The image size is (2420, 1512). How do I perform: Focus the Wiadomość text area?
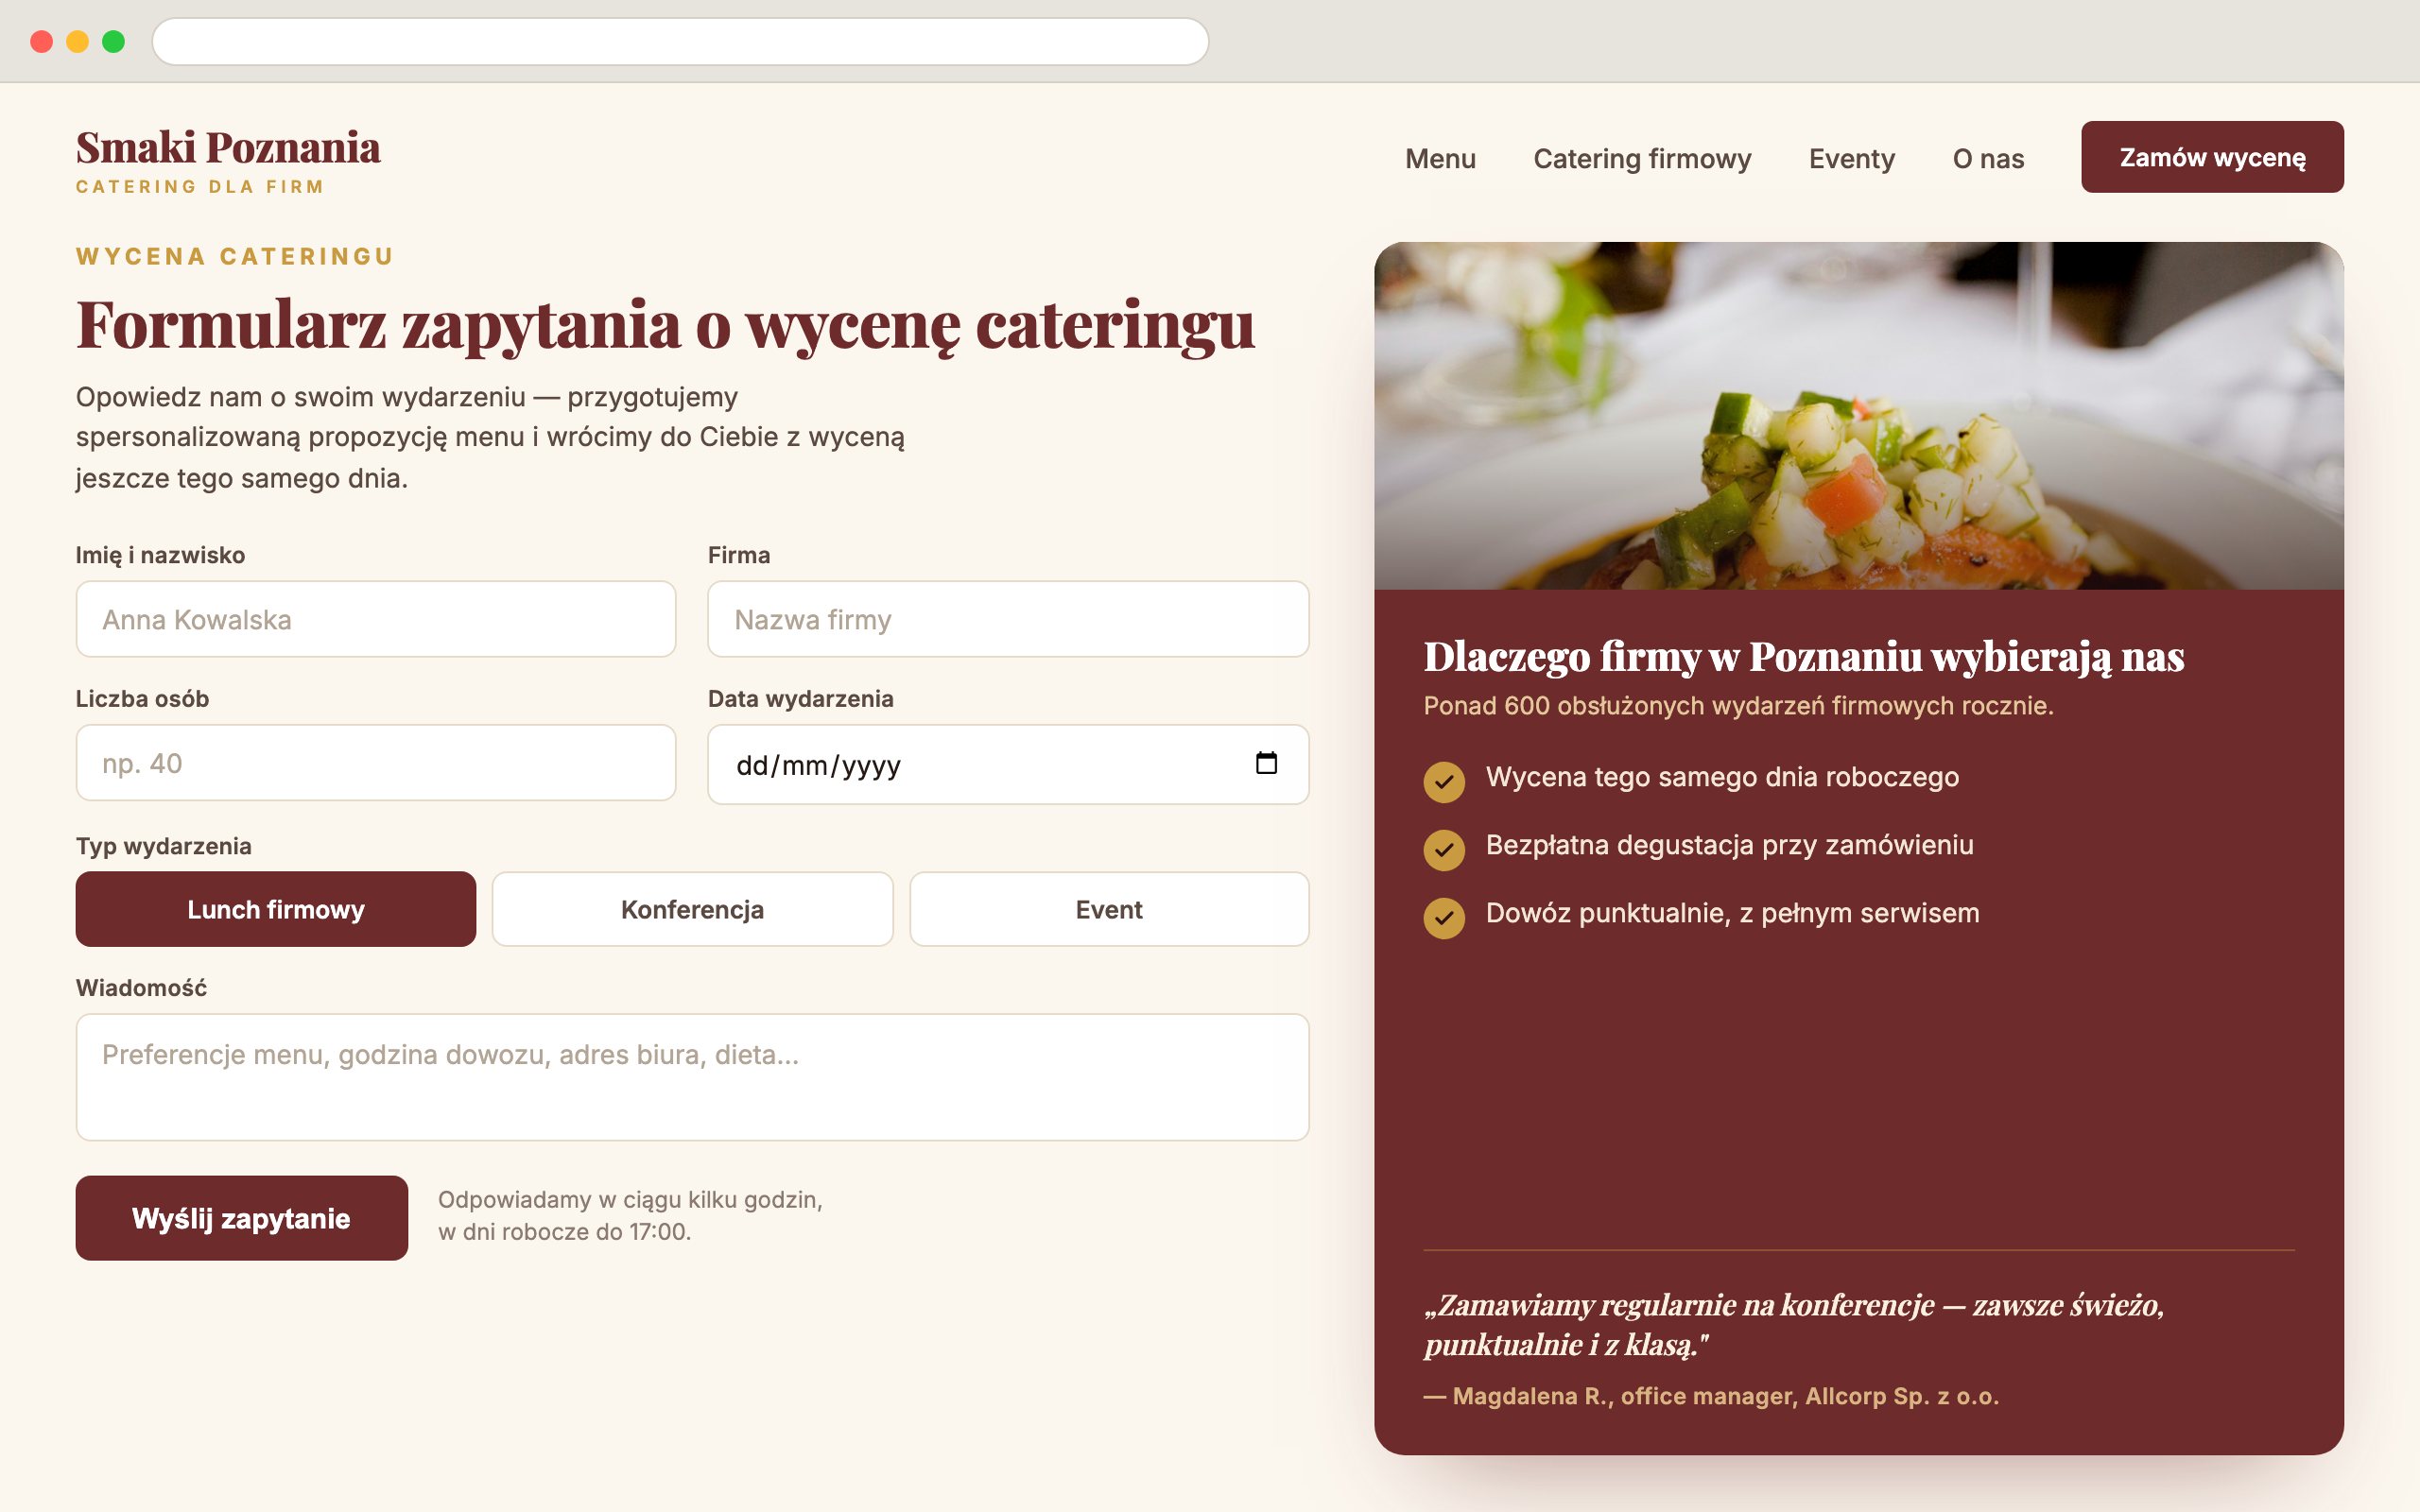[x=692, y=1077]
